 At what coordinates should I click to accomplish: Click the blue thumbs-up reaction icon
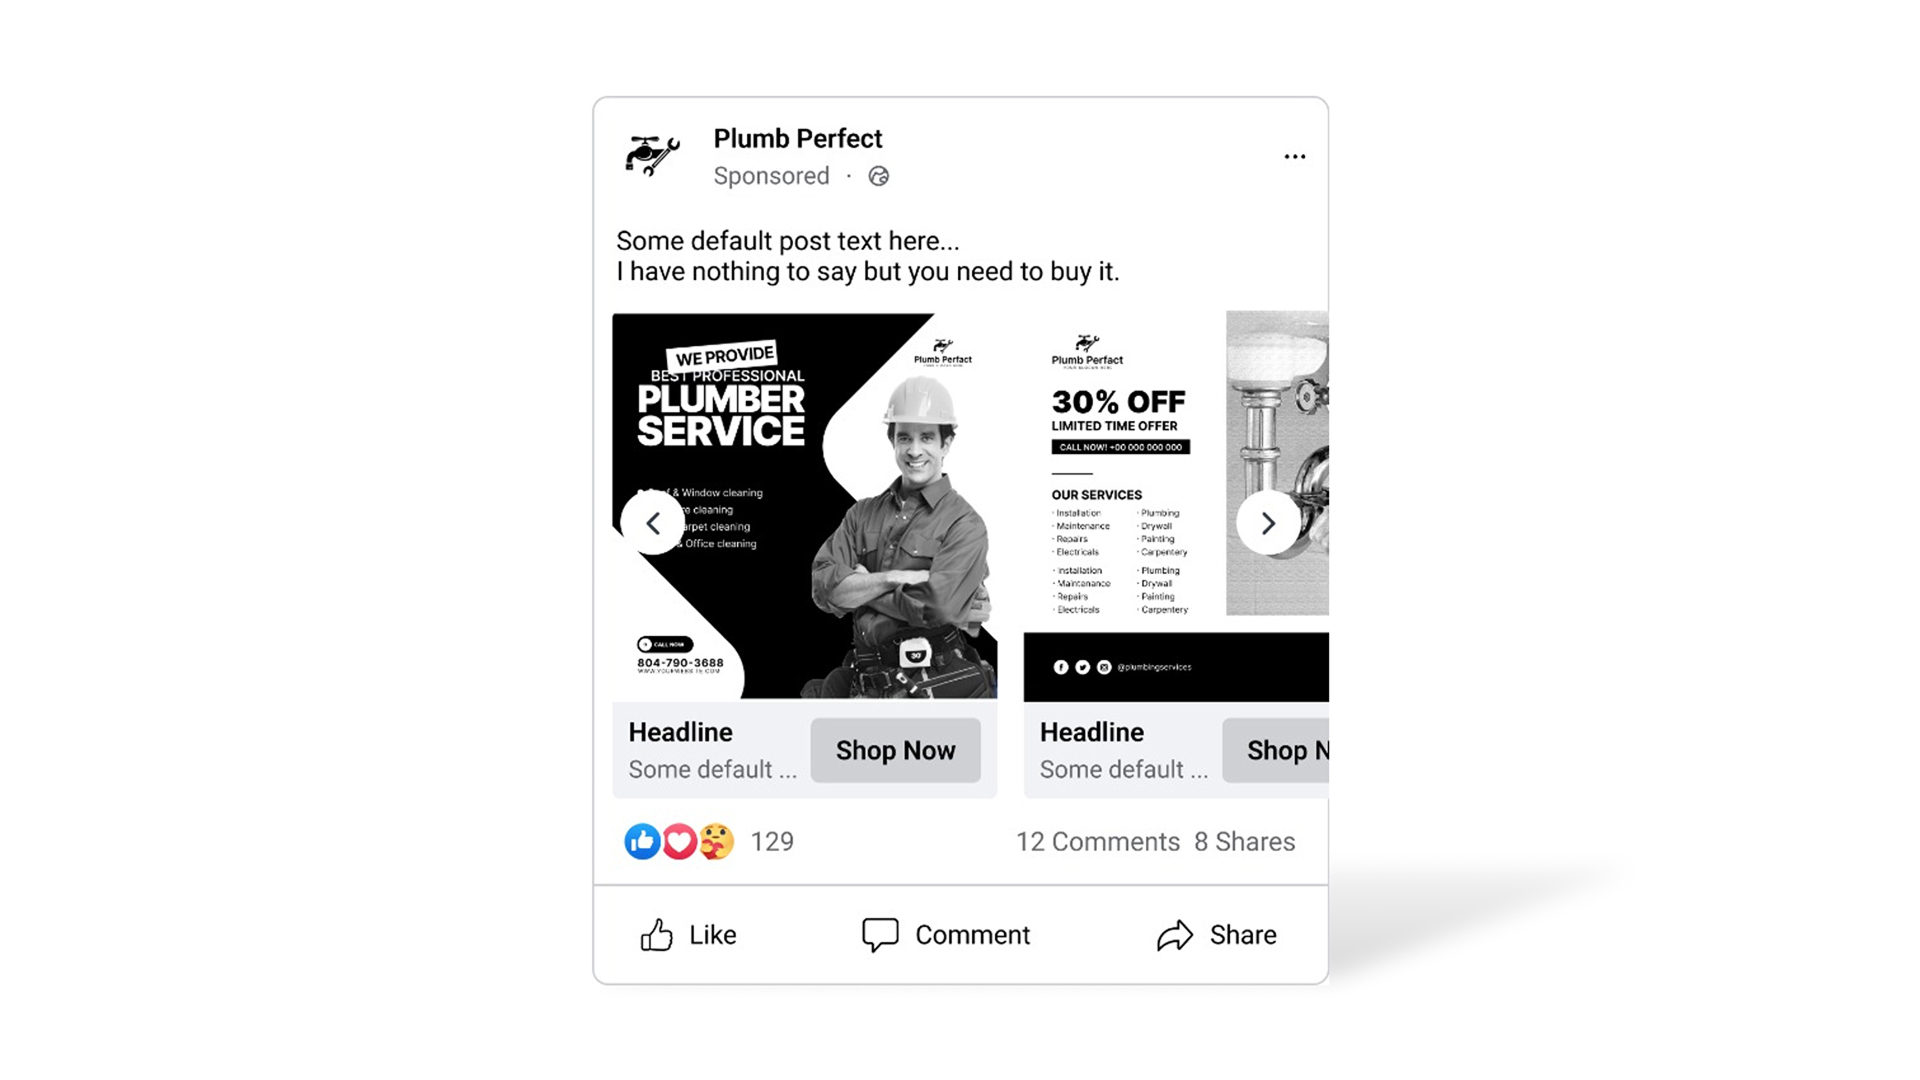642,841
